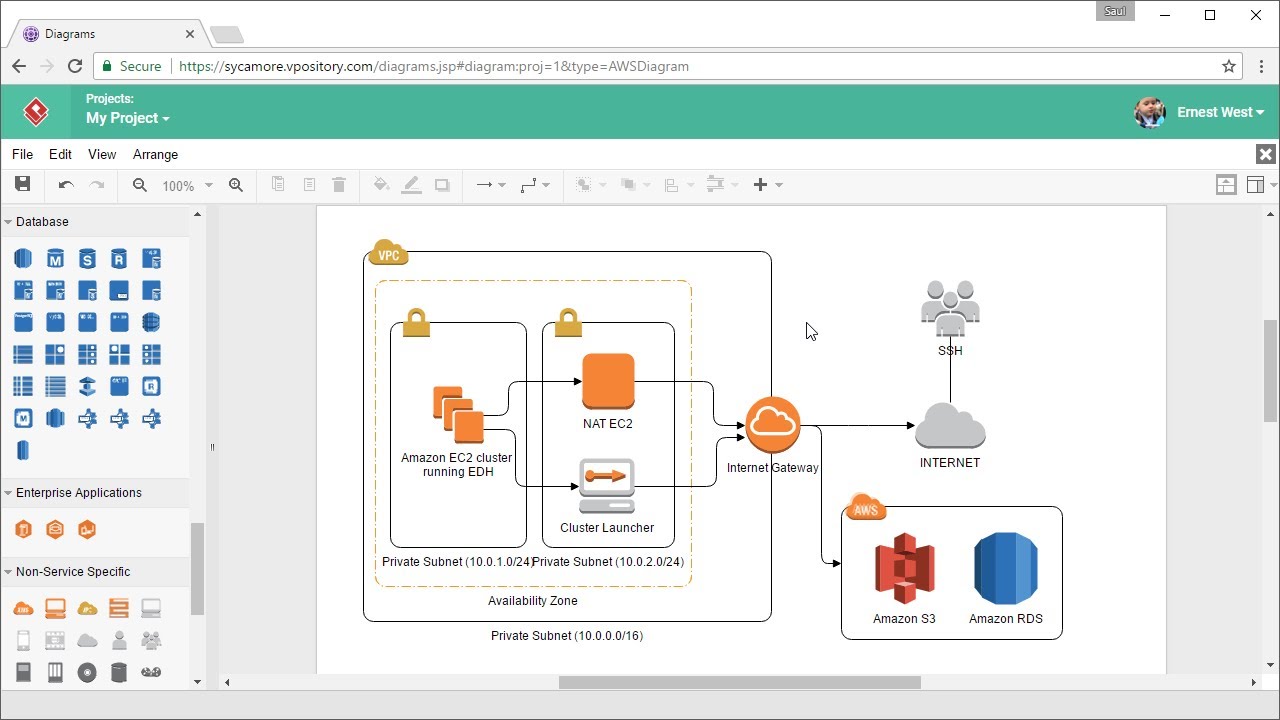Image resolution: width=1280 pixels, height=720 pixels.
Task: Pick the fill color bucket tool
Action: 381,185
